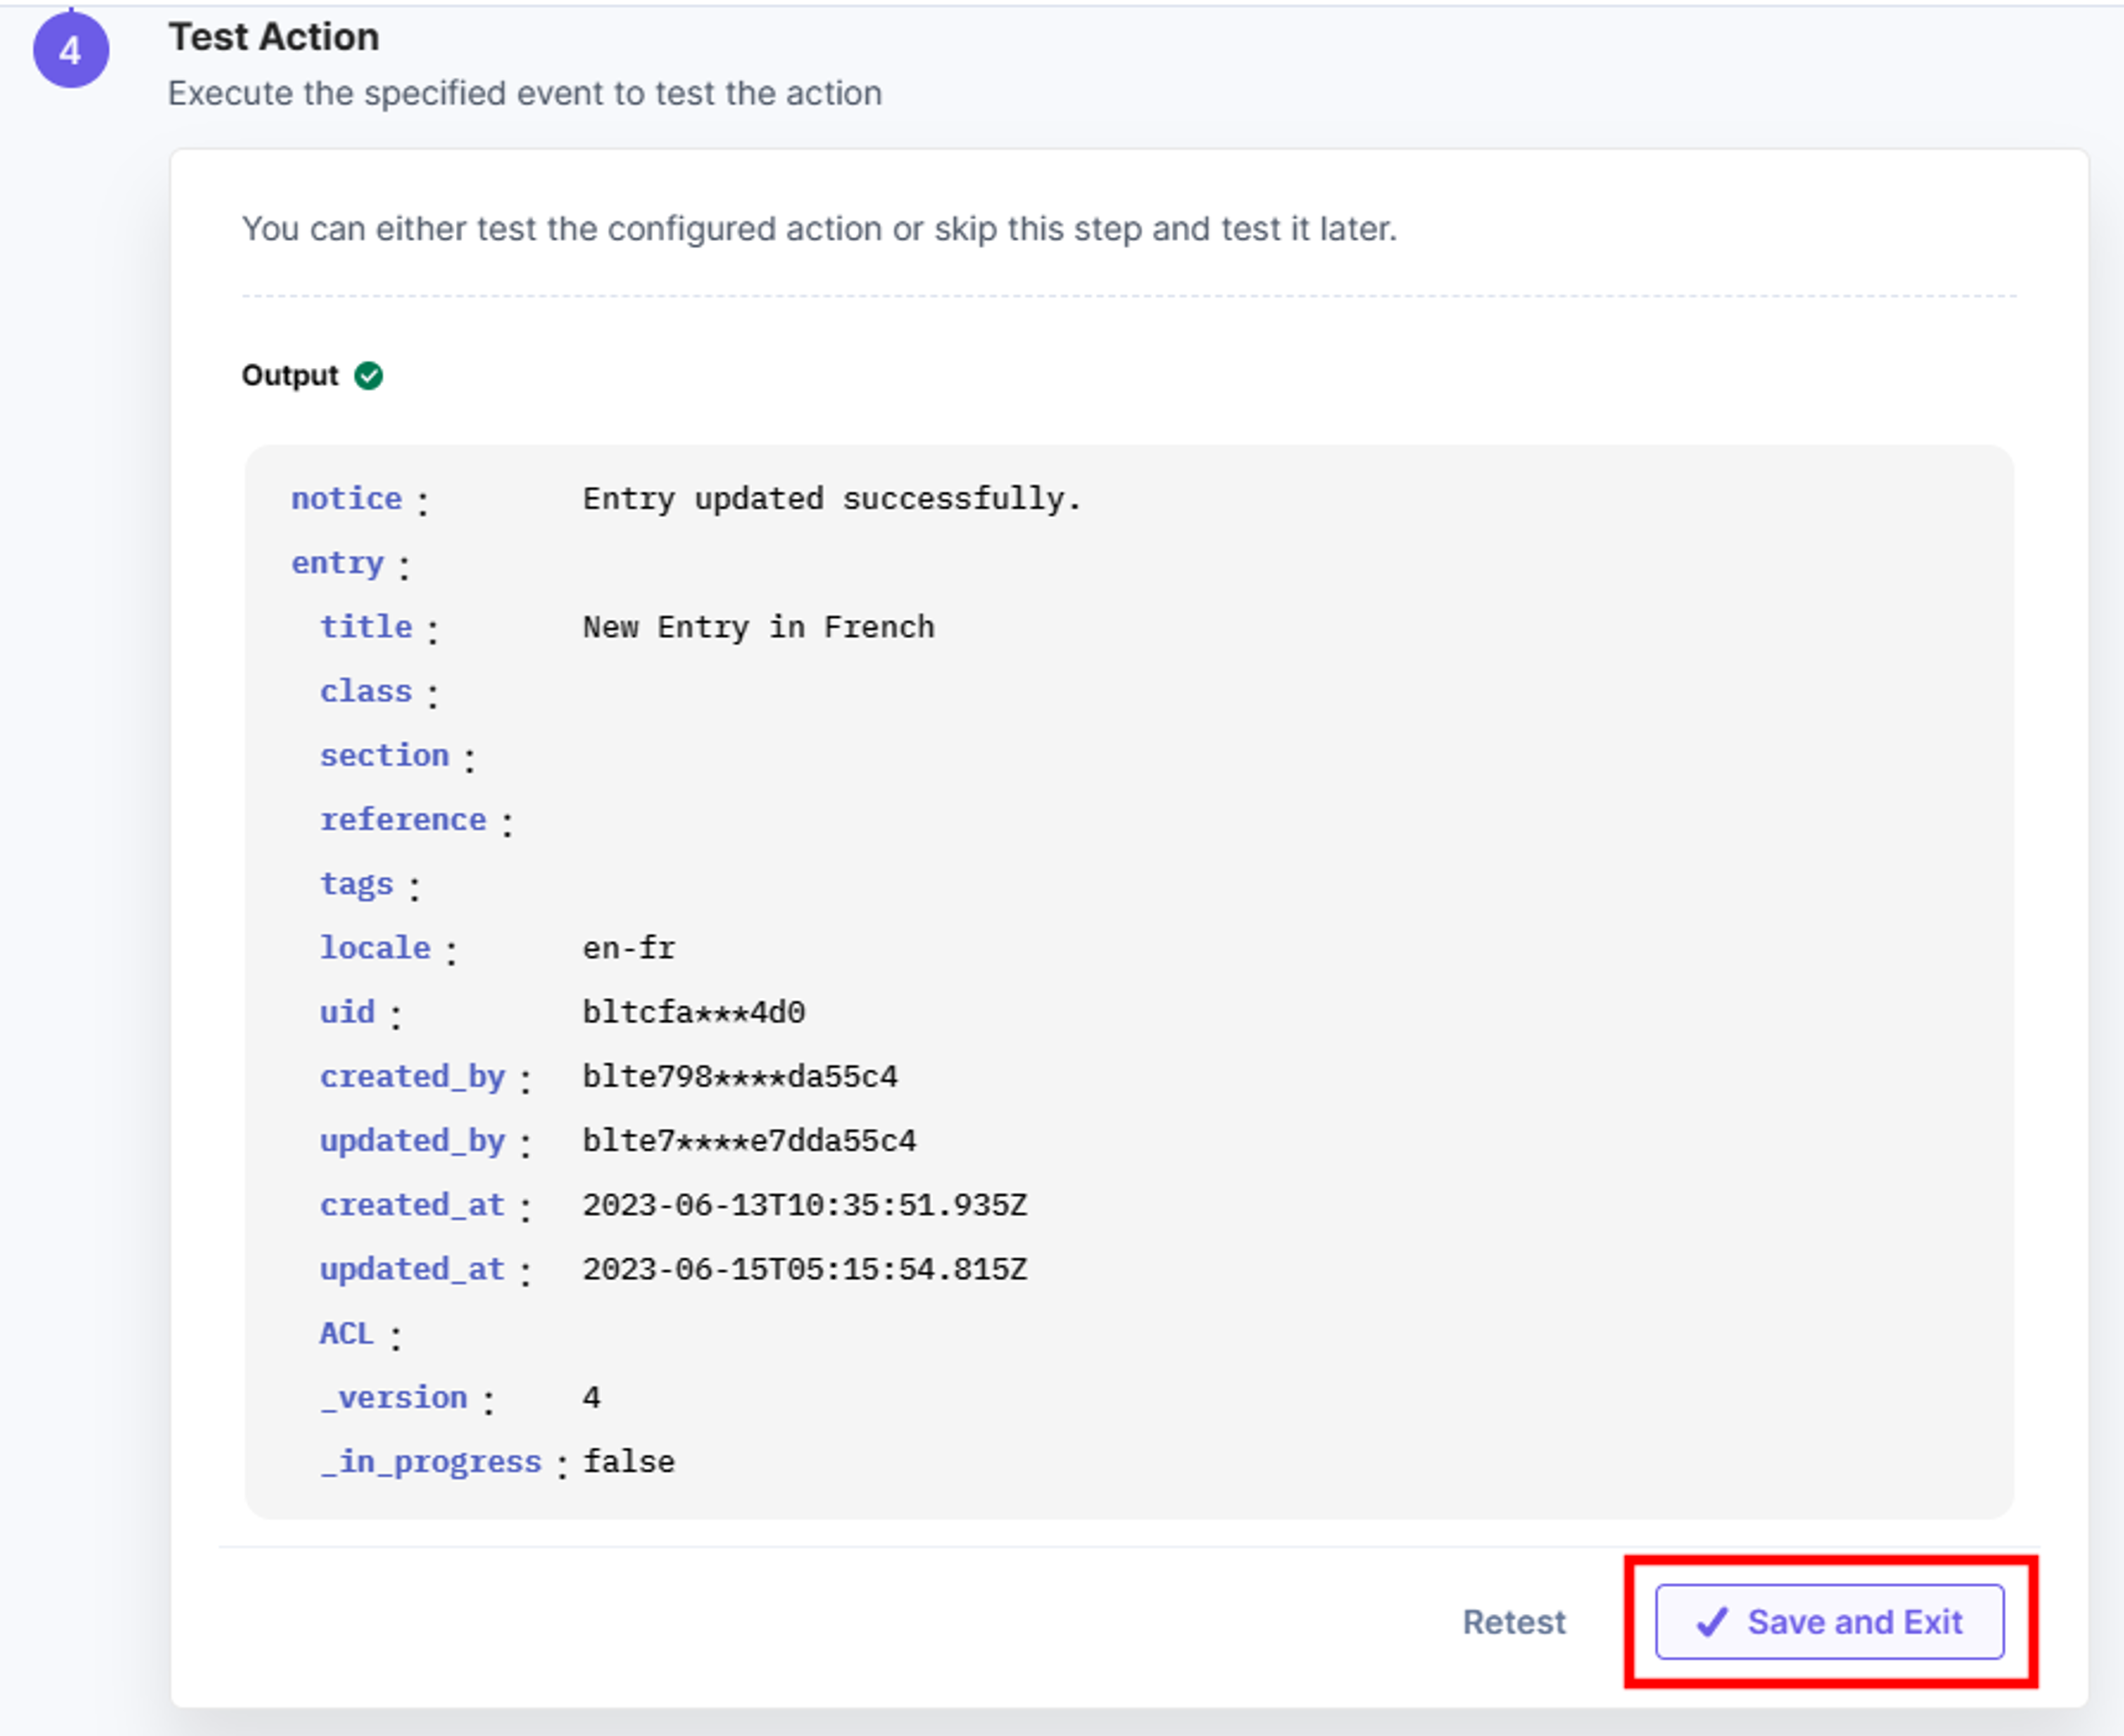Image resolution: width=2124 pixels, height=1736 pixels.
Task: Click the Output label
Action: (x=290, y=376)
